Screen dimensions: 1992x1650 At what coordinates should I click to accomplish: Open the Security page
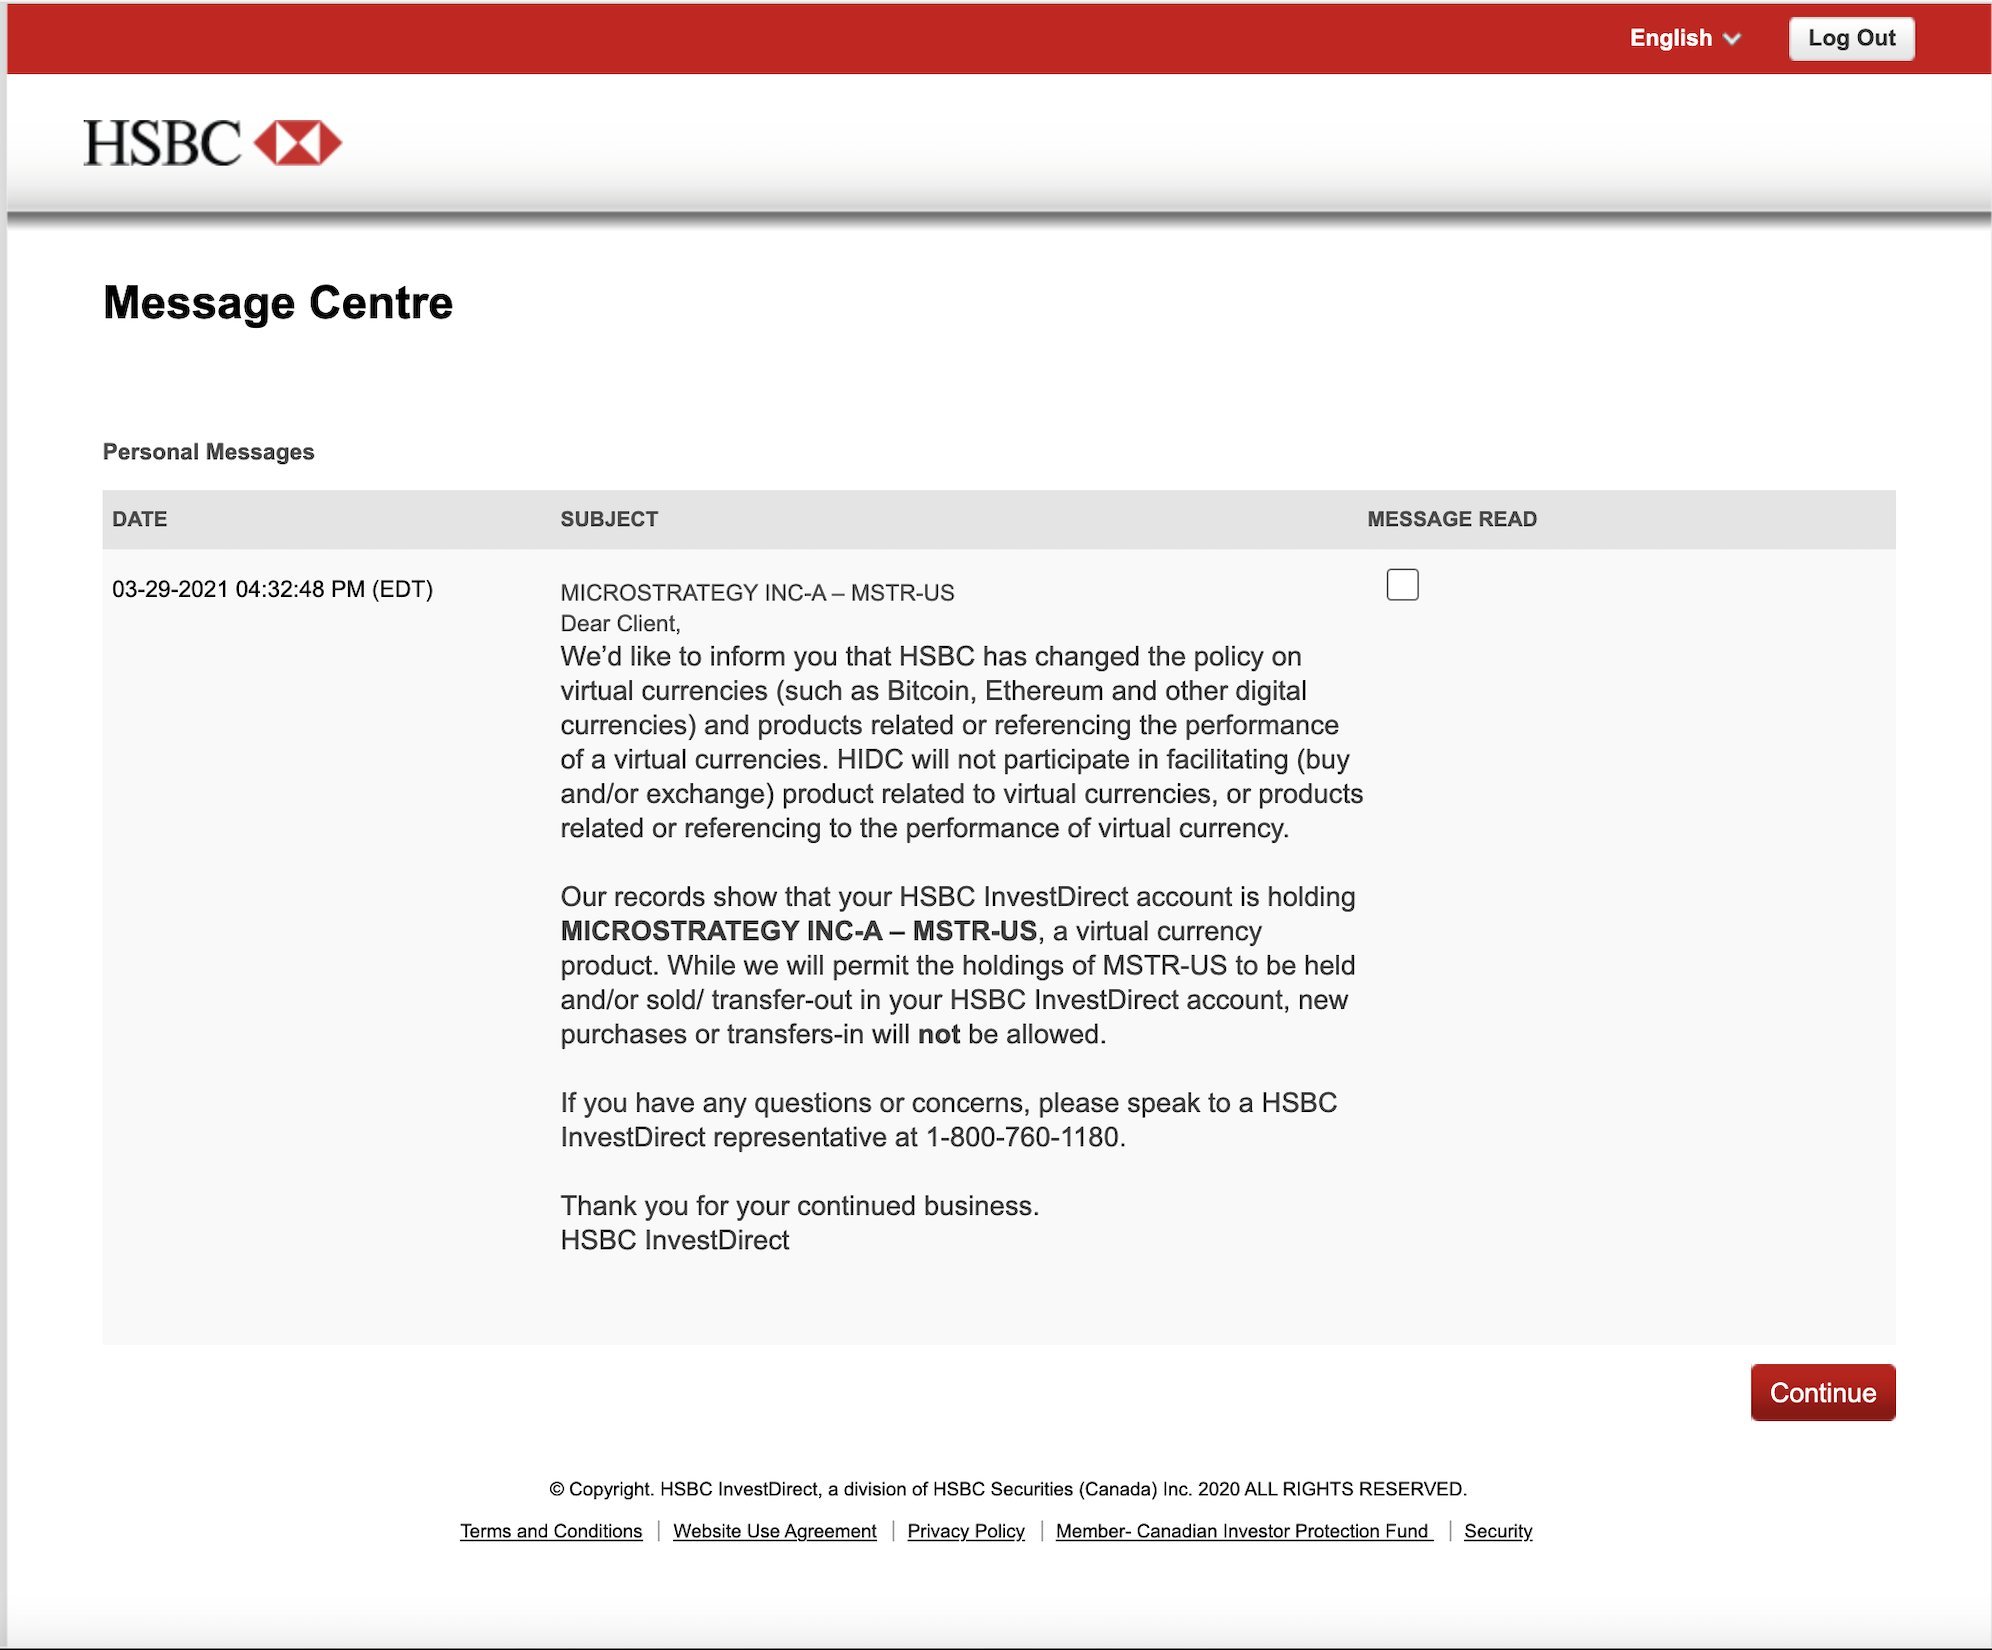(x=1497, y=1531)
